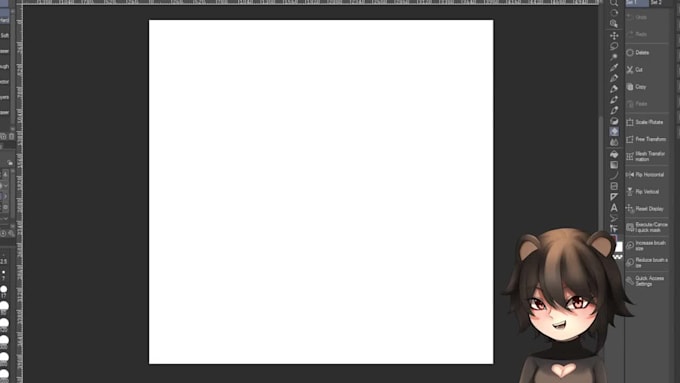The image size is (680, 383).
Task: Switch to Set 1 quick access tab
Action: (x=637, y=3)
